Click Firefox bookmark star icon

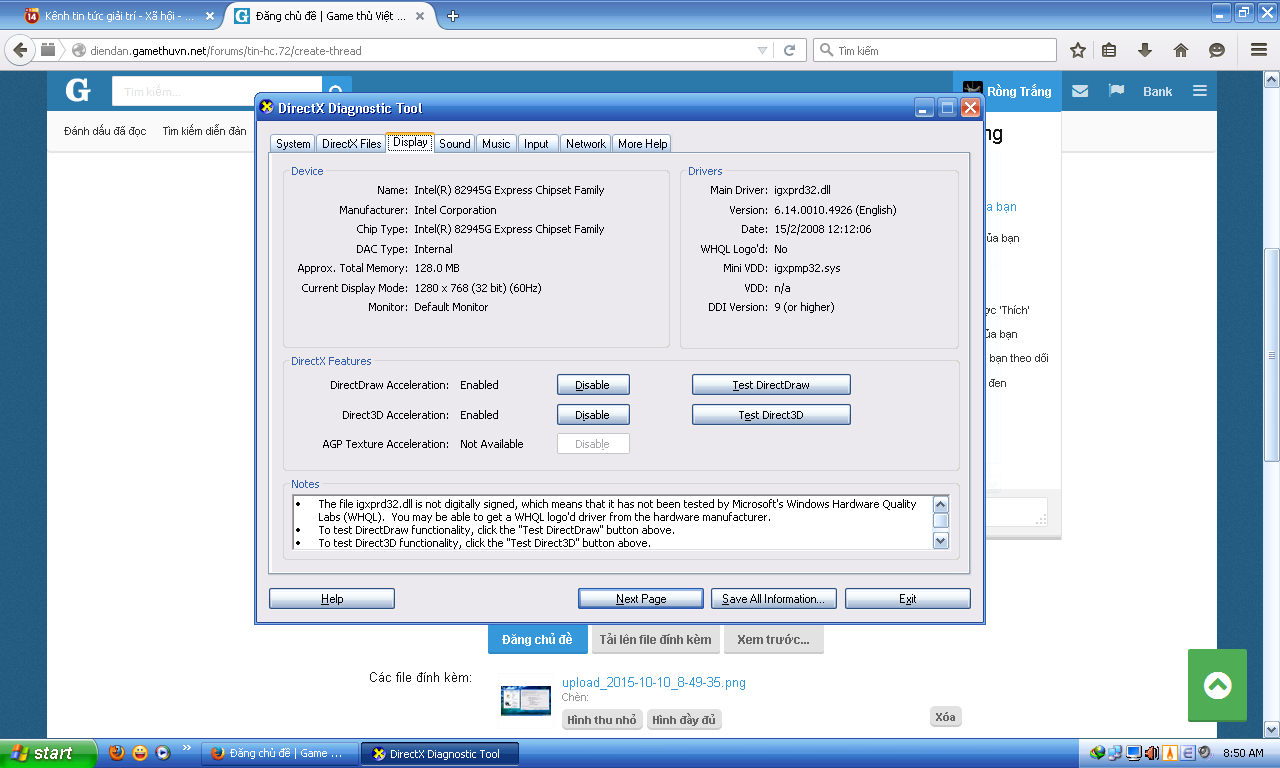pos(1078,50)
